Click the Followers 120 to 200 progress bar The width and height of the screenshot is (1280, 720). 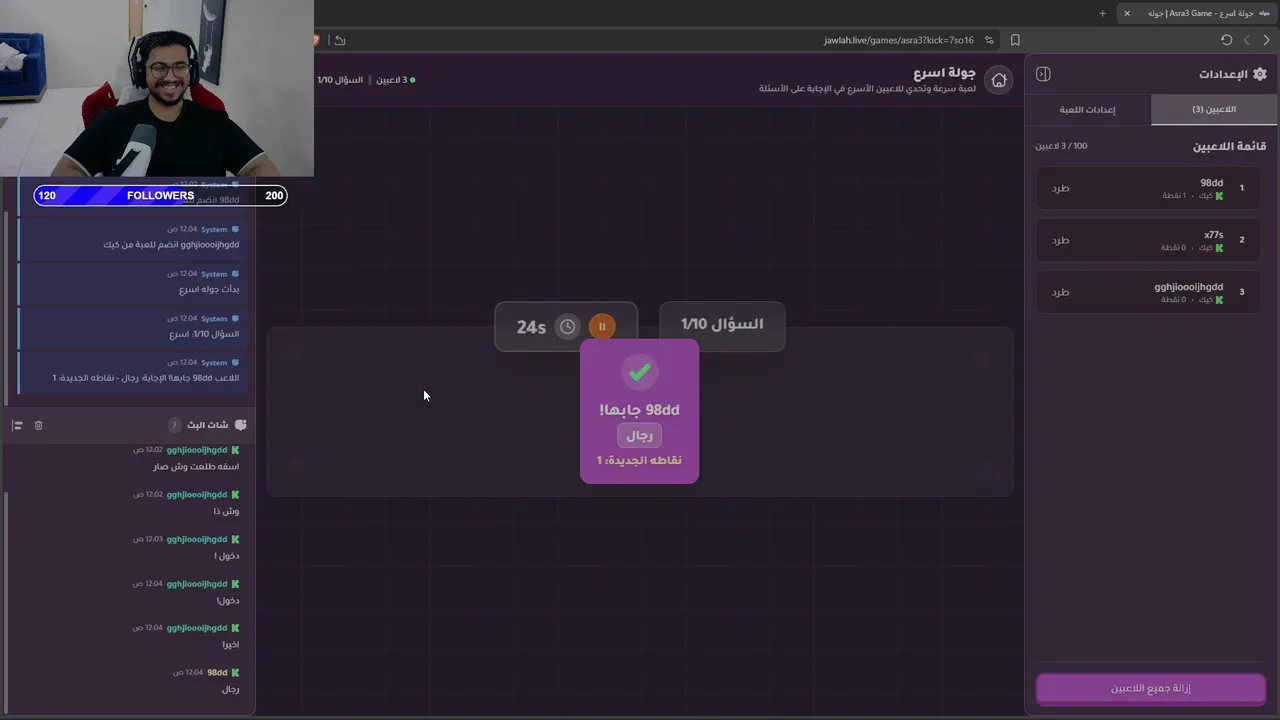coord(160,196)
